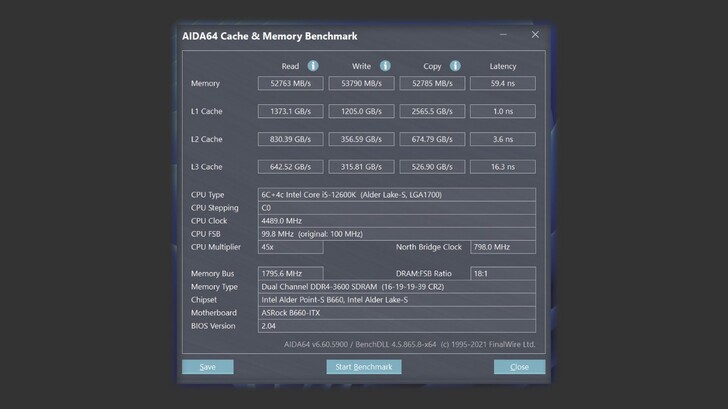
Task: Select the Memory Copy value 52785 MB/s
Action: pos(432,84)
